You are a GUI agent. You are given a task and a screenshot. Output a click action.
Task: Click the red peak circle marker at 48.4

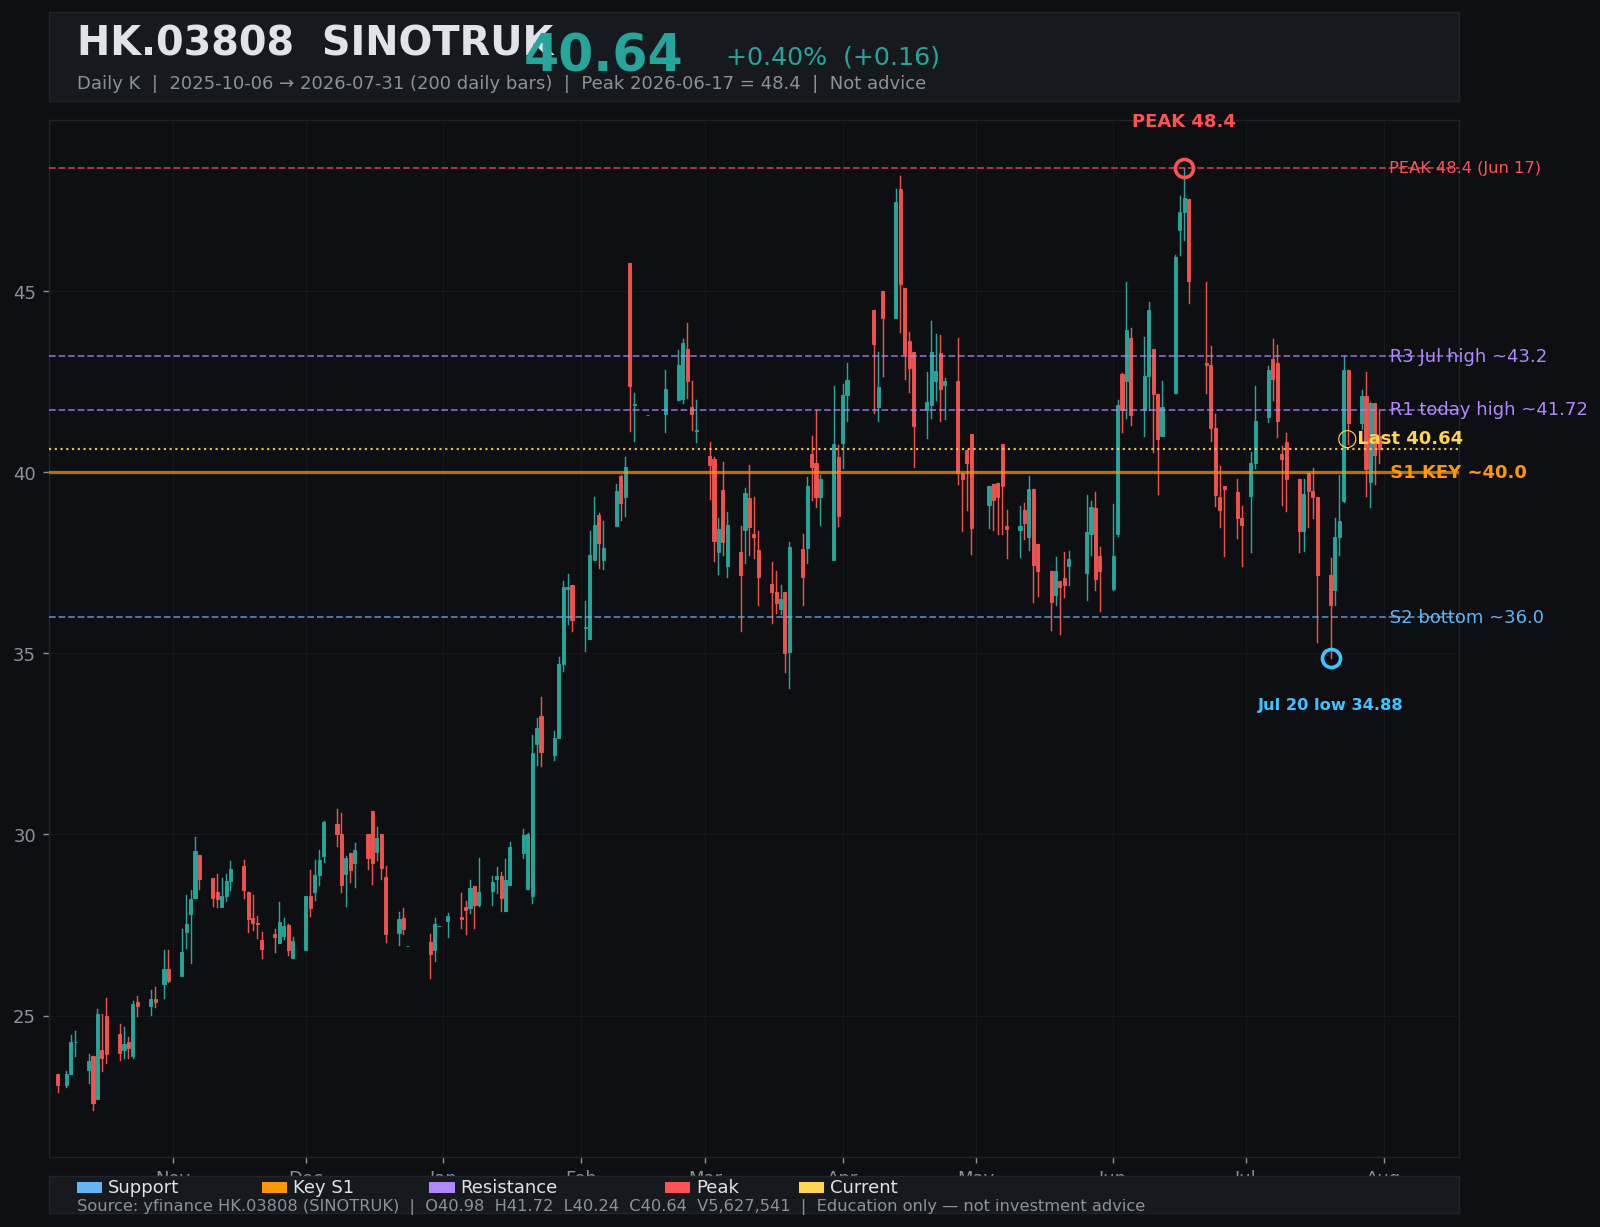[1184, 168]
